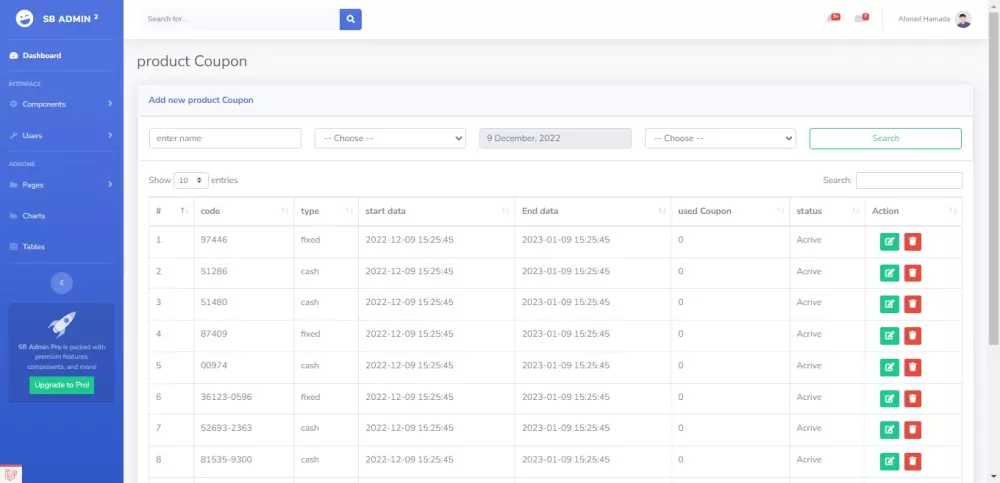Delete coupon with code 97446
The image size is (1000, 483).
913,242
